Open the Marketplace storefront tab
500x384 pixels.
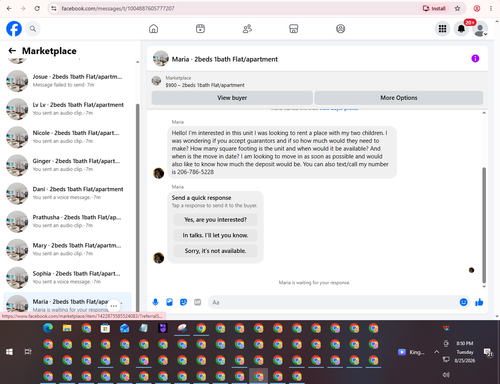tap(294, 29)
